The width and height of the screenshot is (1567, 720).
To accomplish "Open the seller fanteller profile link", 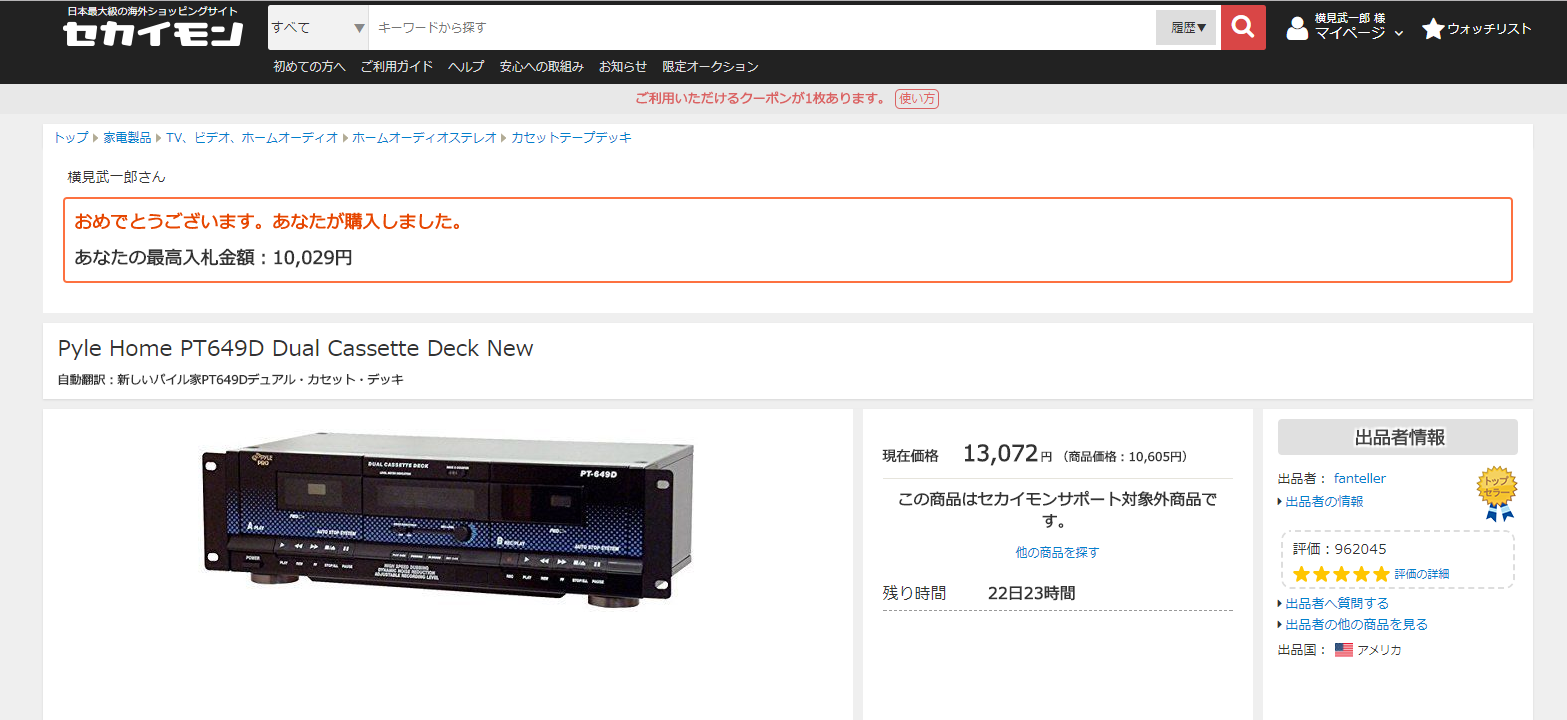I will [1360, 479].
